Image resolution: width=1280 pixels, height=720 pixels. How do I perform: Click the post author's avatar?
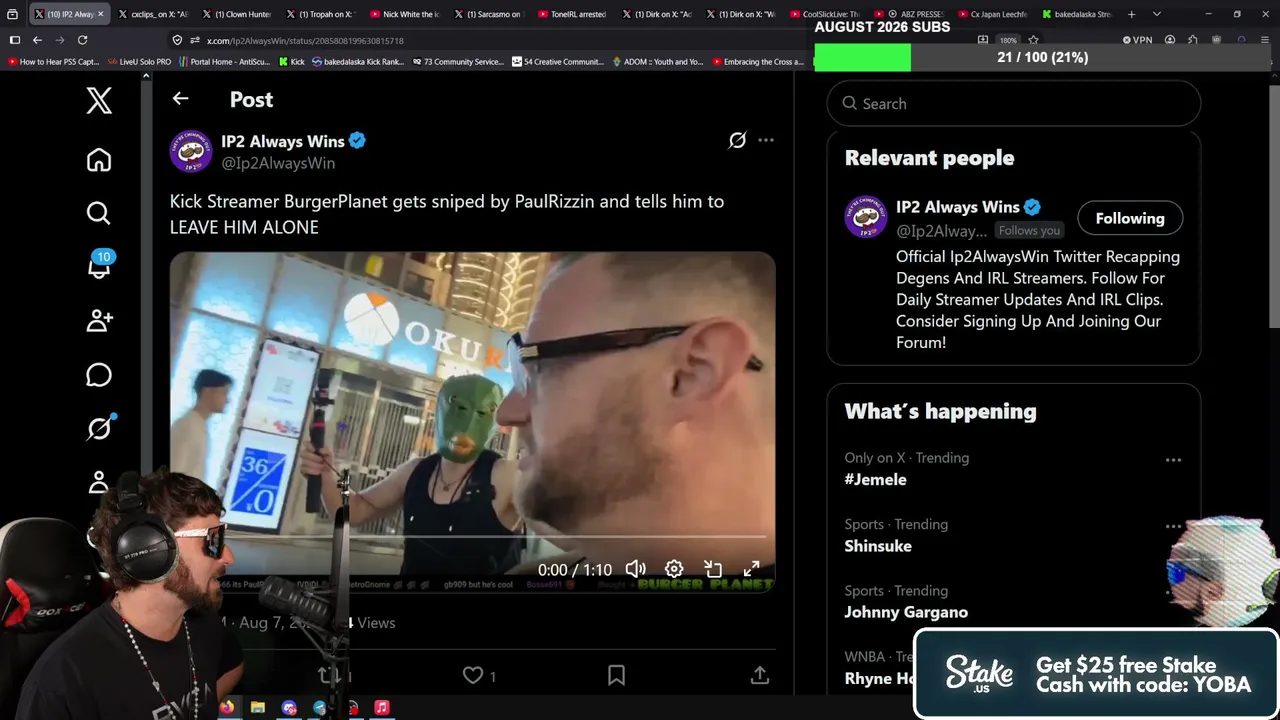tap(191, 151)
